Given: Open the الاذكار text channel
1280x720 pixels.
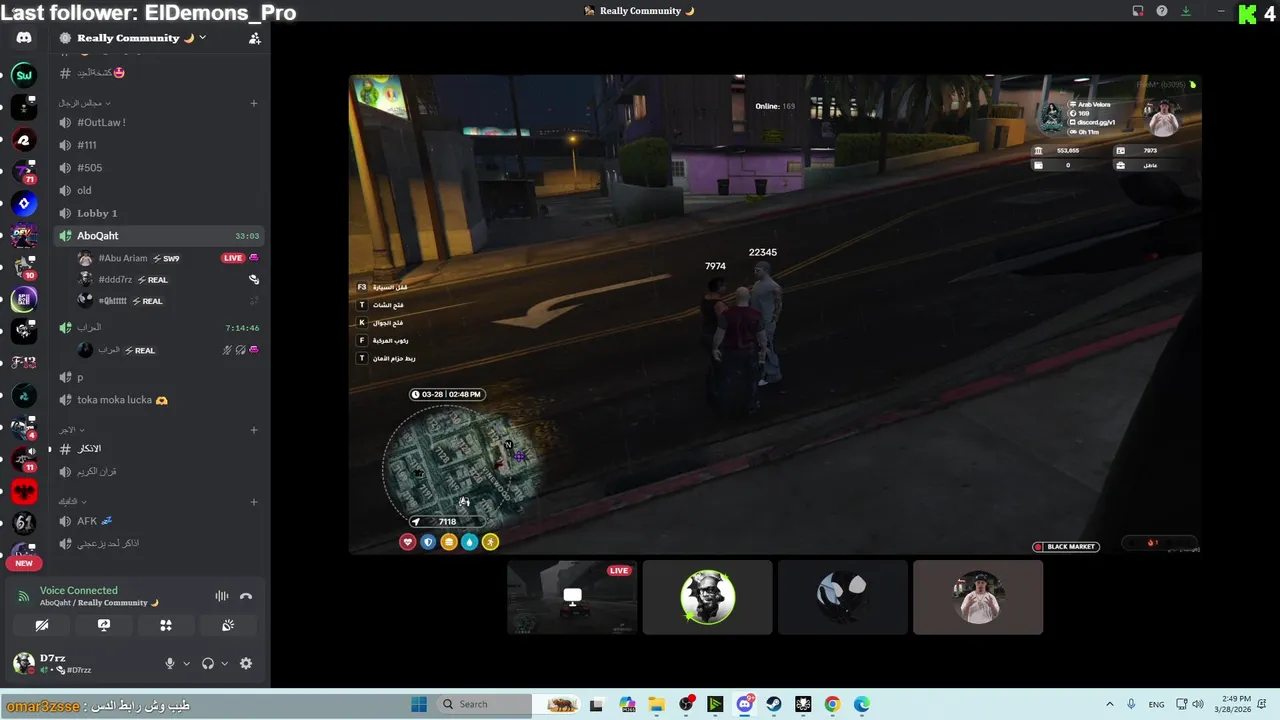Looking at the screenshot, I should [160, 449].
